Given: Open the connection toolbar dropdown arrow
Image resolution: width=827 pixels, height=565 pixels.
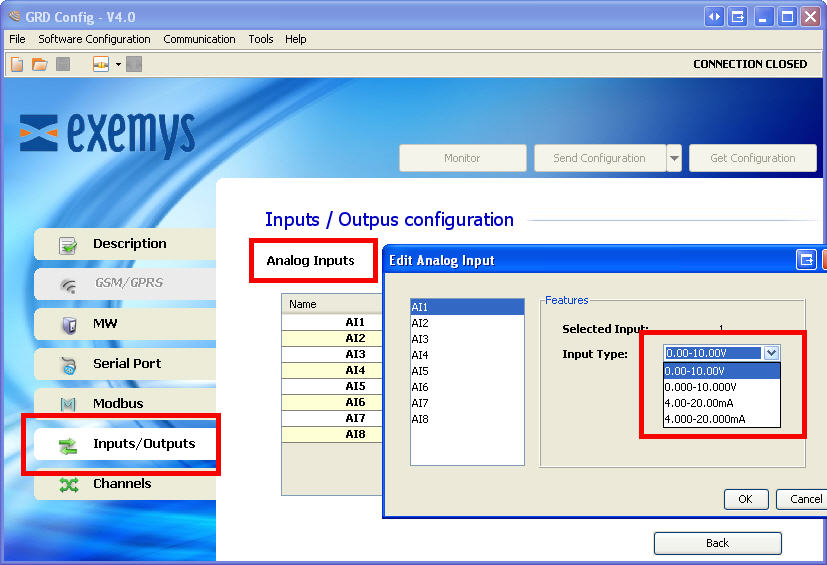Looking at the screenshot, I should pyautogui.click(x=118, y=64).
